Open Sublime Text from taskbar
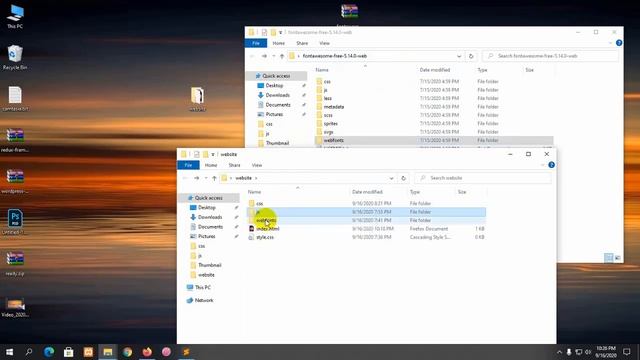Image resolution: width=640 pixels, height=360 pixels. coord(186,352)
